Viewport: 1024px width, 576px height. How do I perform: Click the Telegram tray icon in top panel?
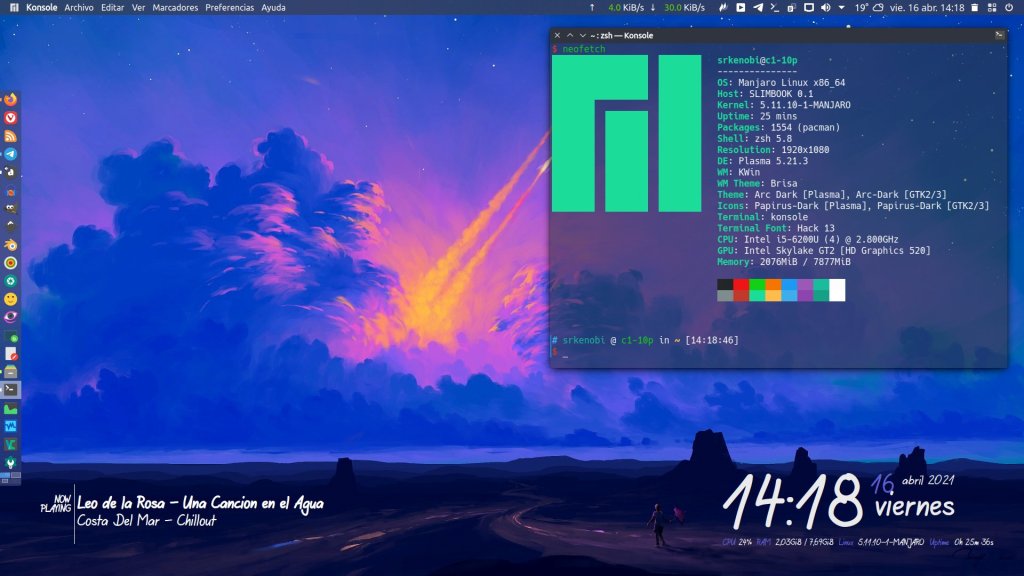click(757, 8)
